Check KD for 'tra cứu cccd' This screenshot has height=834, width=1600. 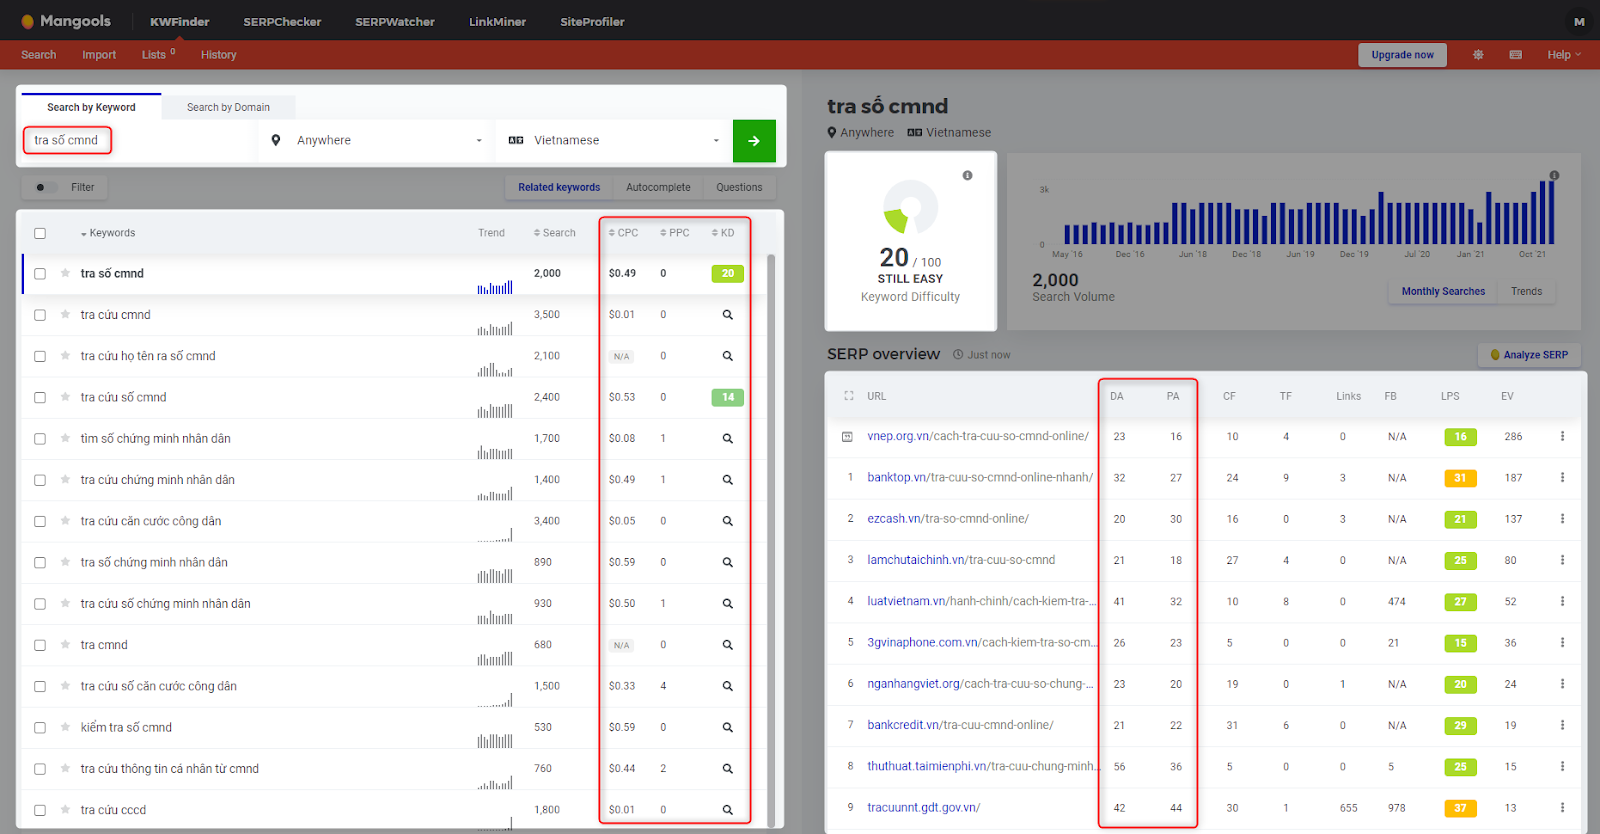tap(728, 810)
